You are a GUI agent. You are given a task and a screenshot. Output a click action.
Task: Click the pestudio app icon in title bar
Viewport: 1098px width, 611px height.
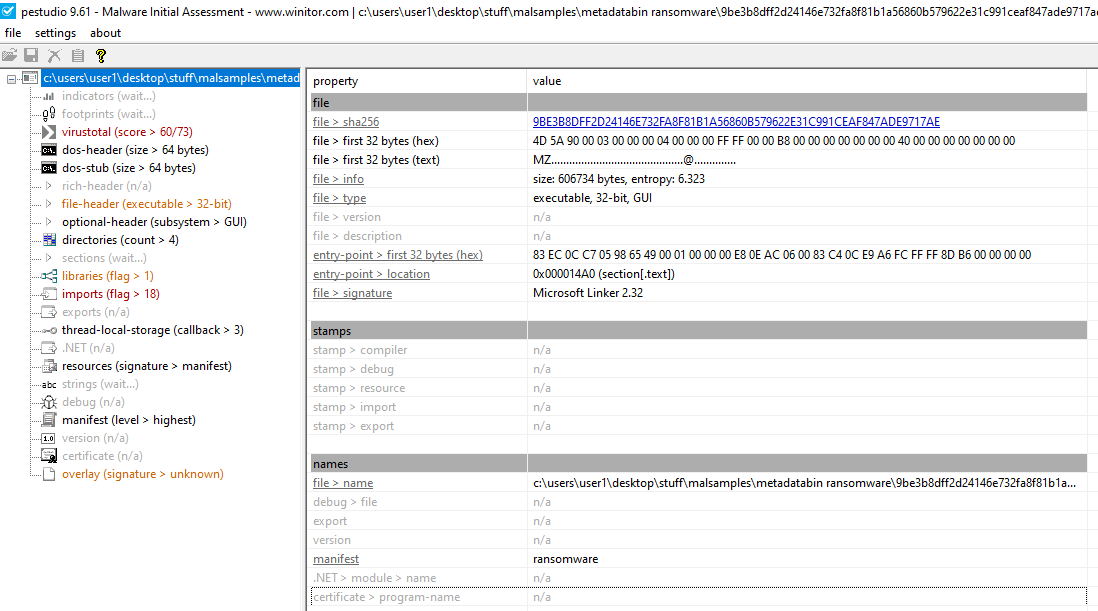coord(8,11)
